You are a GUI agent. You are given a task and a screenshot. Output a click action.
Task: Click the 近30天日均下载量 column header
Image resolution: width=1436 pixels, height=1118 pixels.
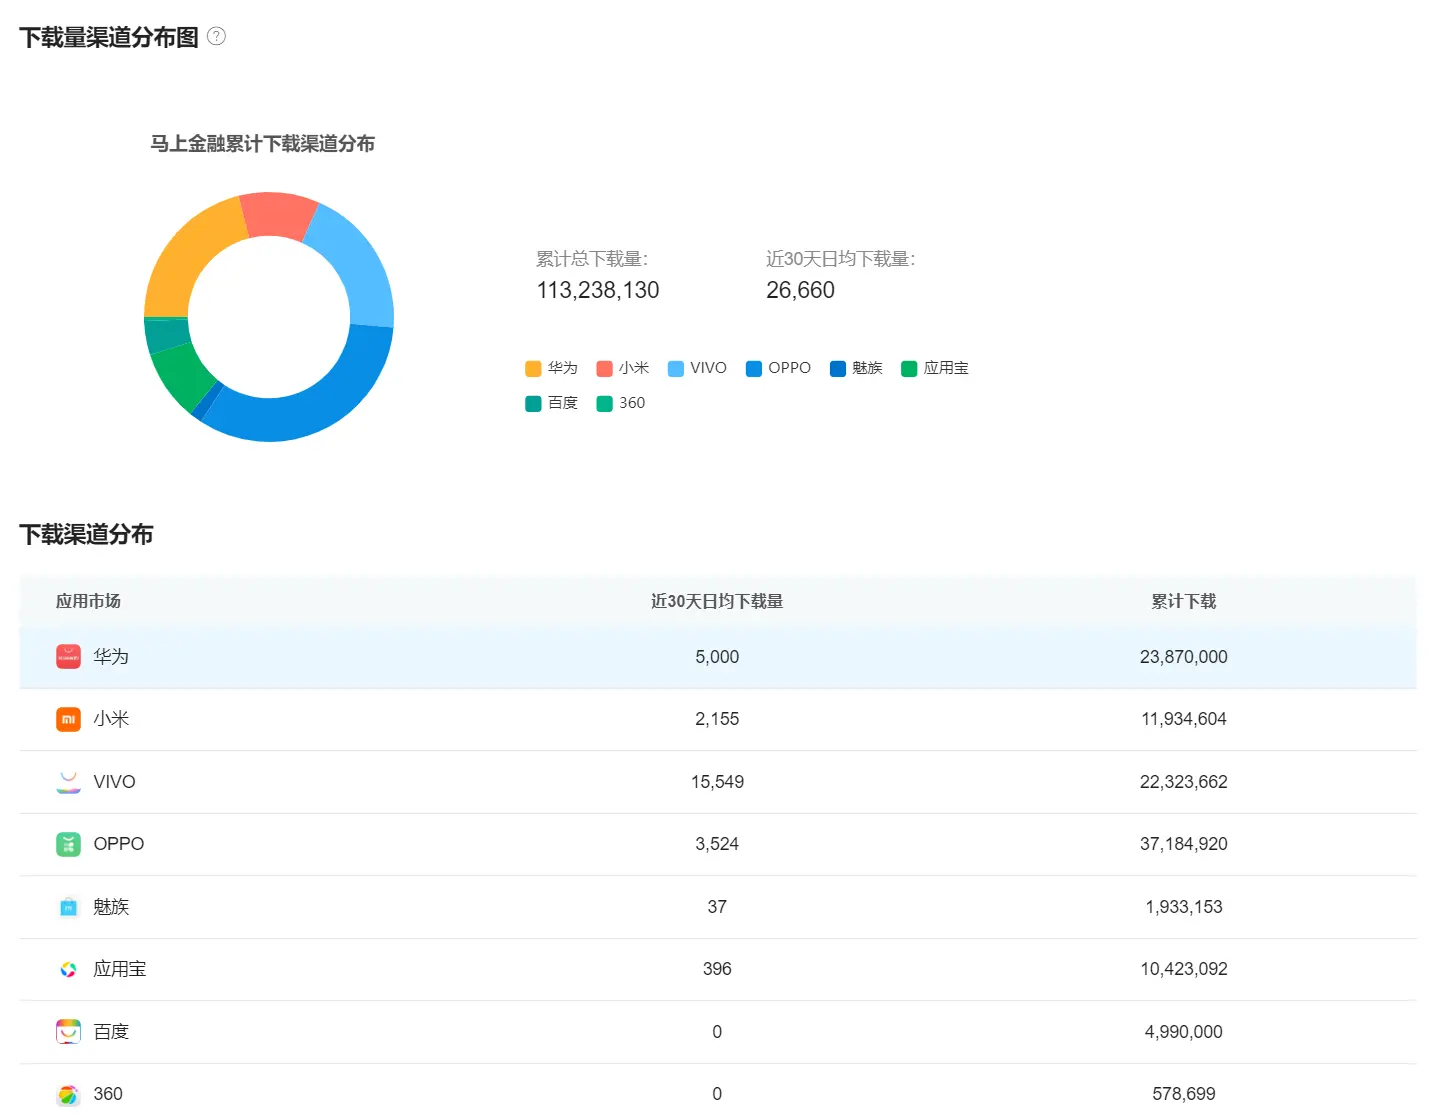click(x=716, y=601)
